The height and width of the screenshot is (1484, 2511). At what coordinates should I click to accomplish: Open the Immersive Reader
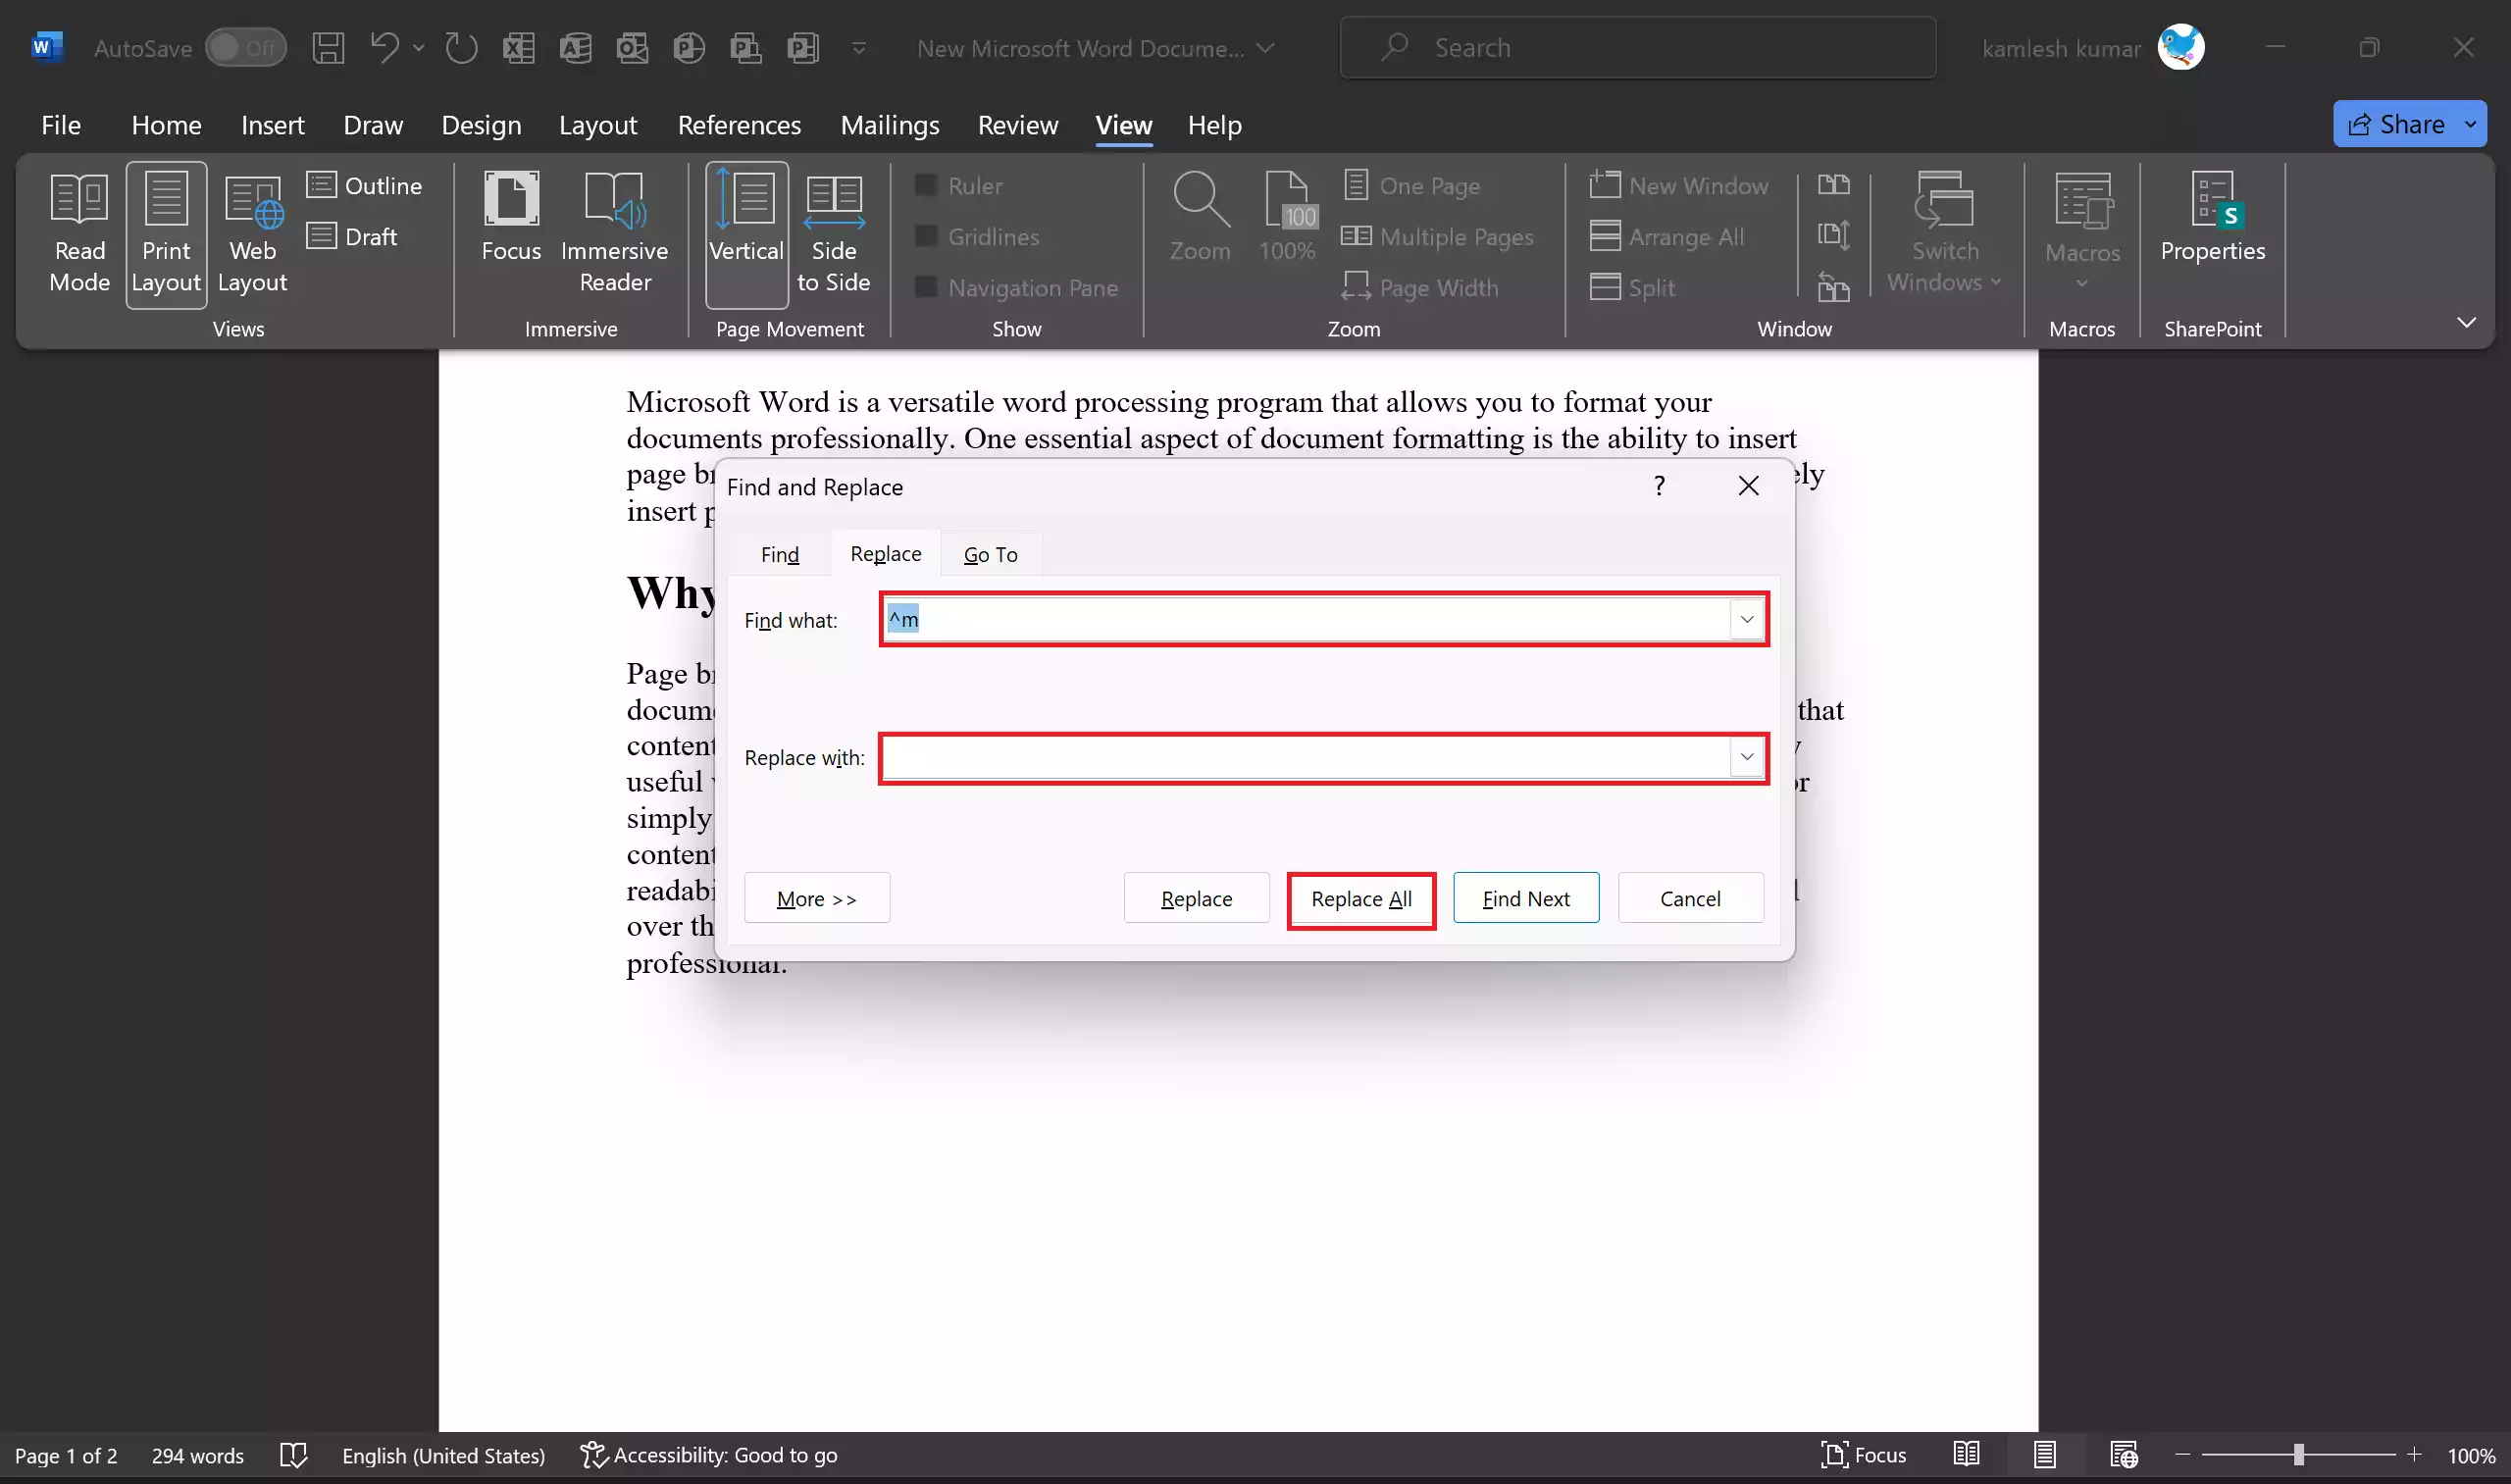[x=614, y=234]
